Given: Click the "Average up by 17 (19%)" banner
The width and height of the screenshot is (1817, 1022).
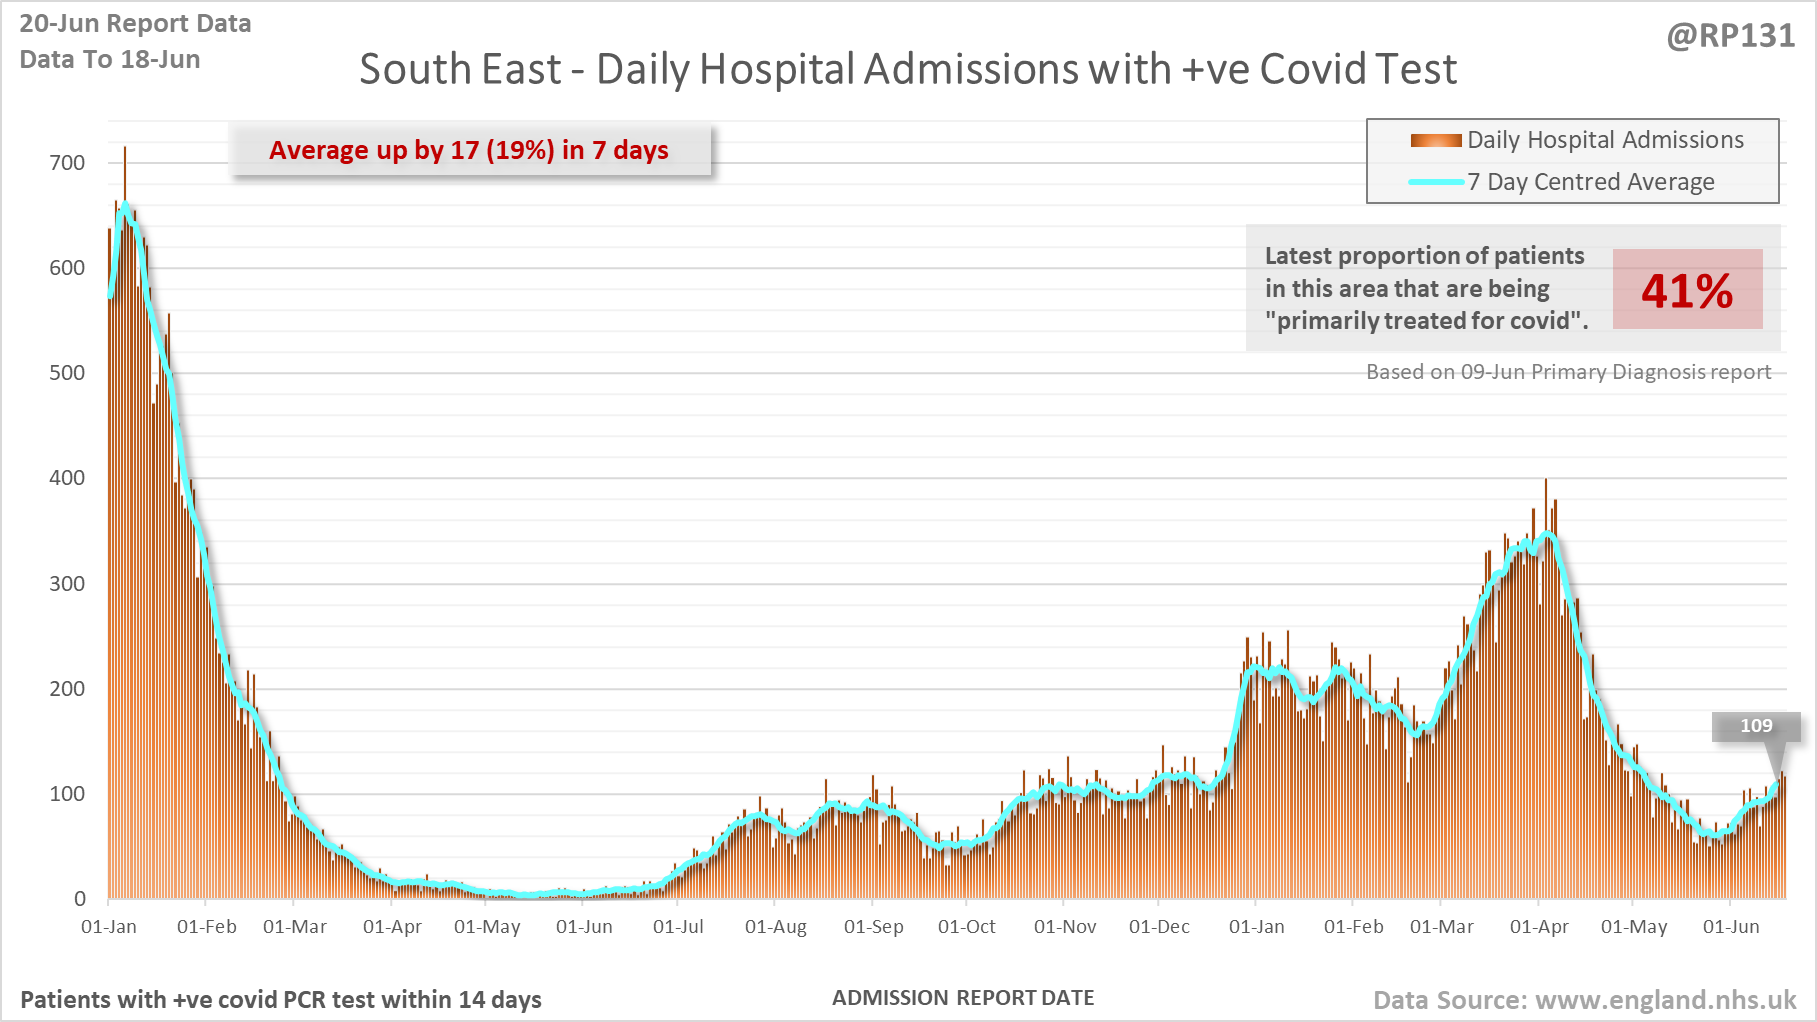Looking at the screenshot, I should pyautogui.click(x=469, y=150).
